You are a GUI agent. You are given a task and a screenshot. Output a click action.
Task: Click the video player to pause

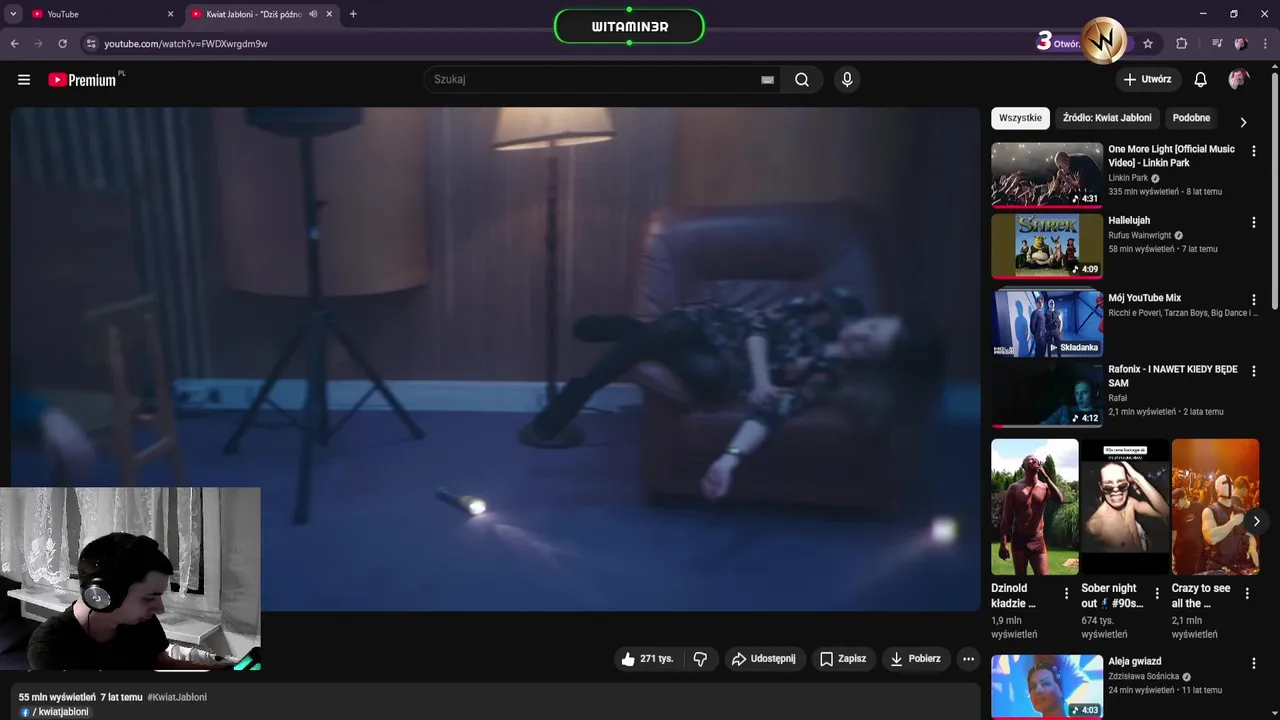495,359
